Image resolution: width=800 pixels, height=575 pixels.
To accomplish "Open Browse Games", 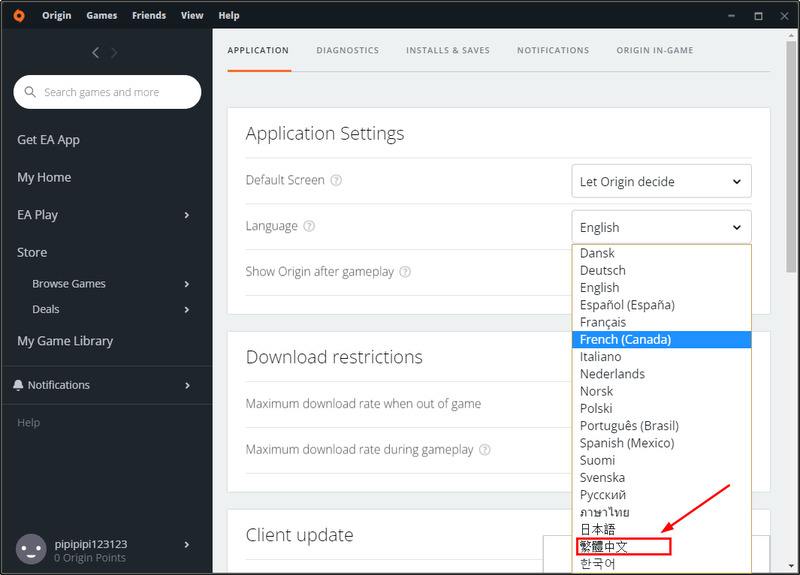I will click(69, 284).
